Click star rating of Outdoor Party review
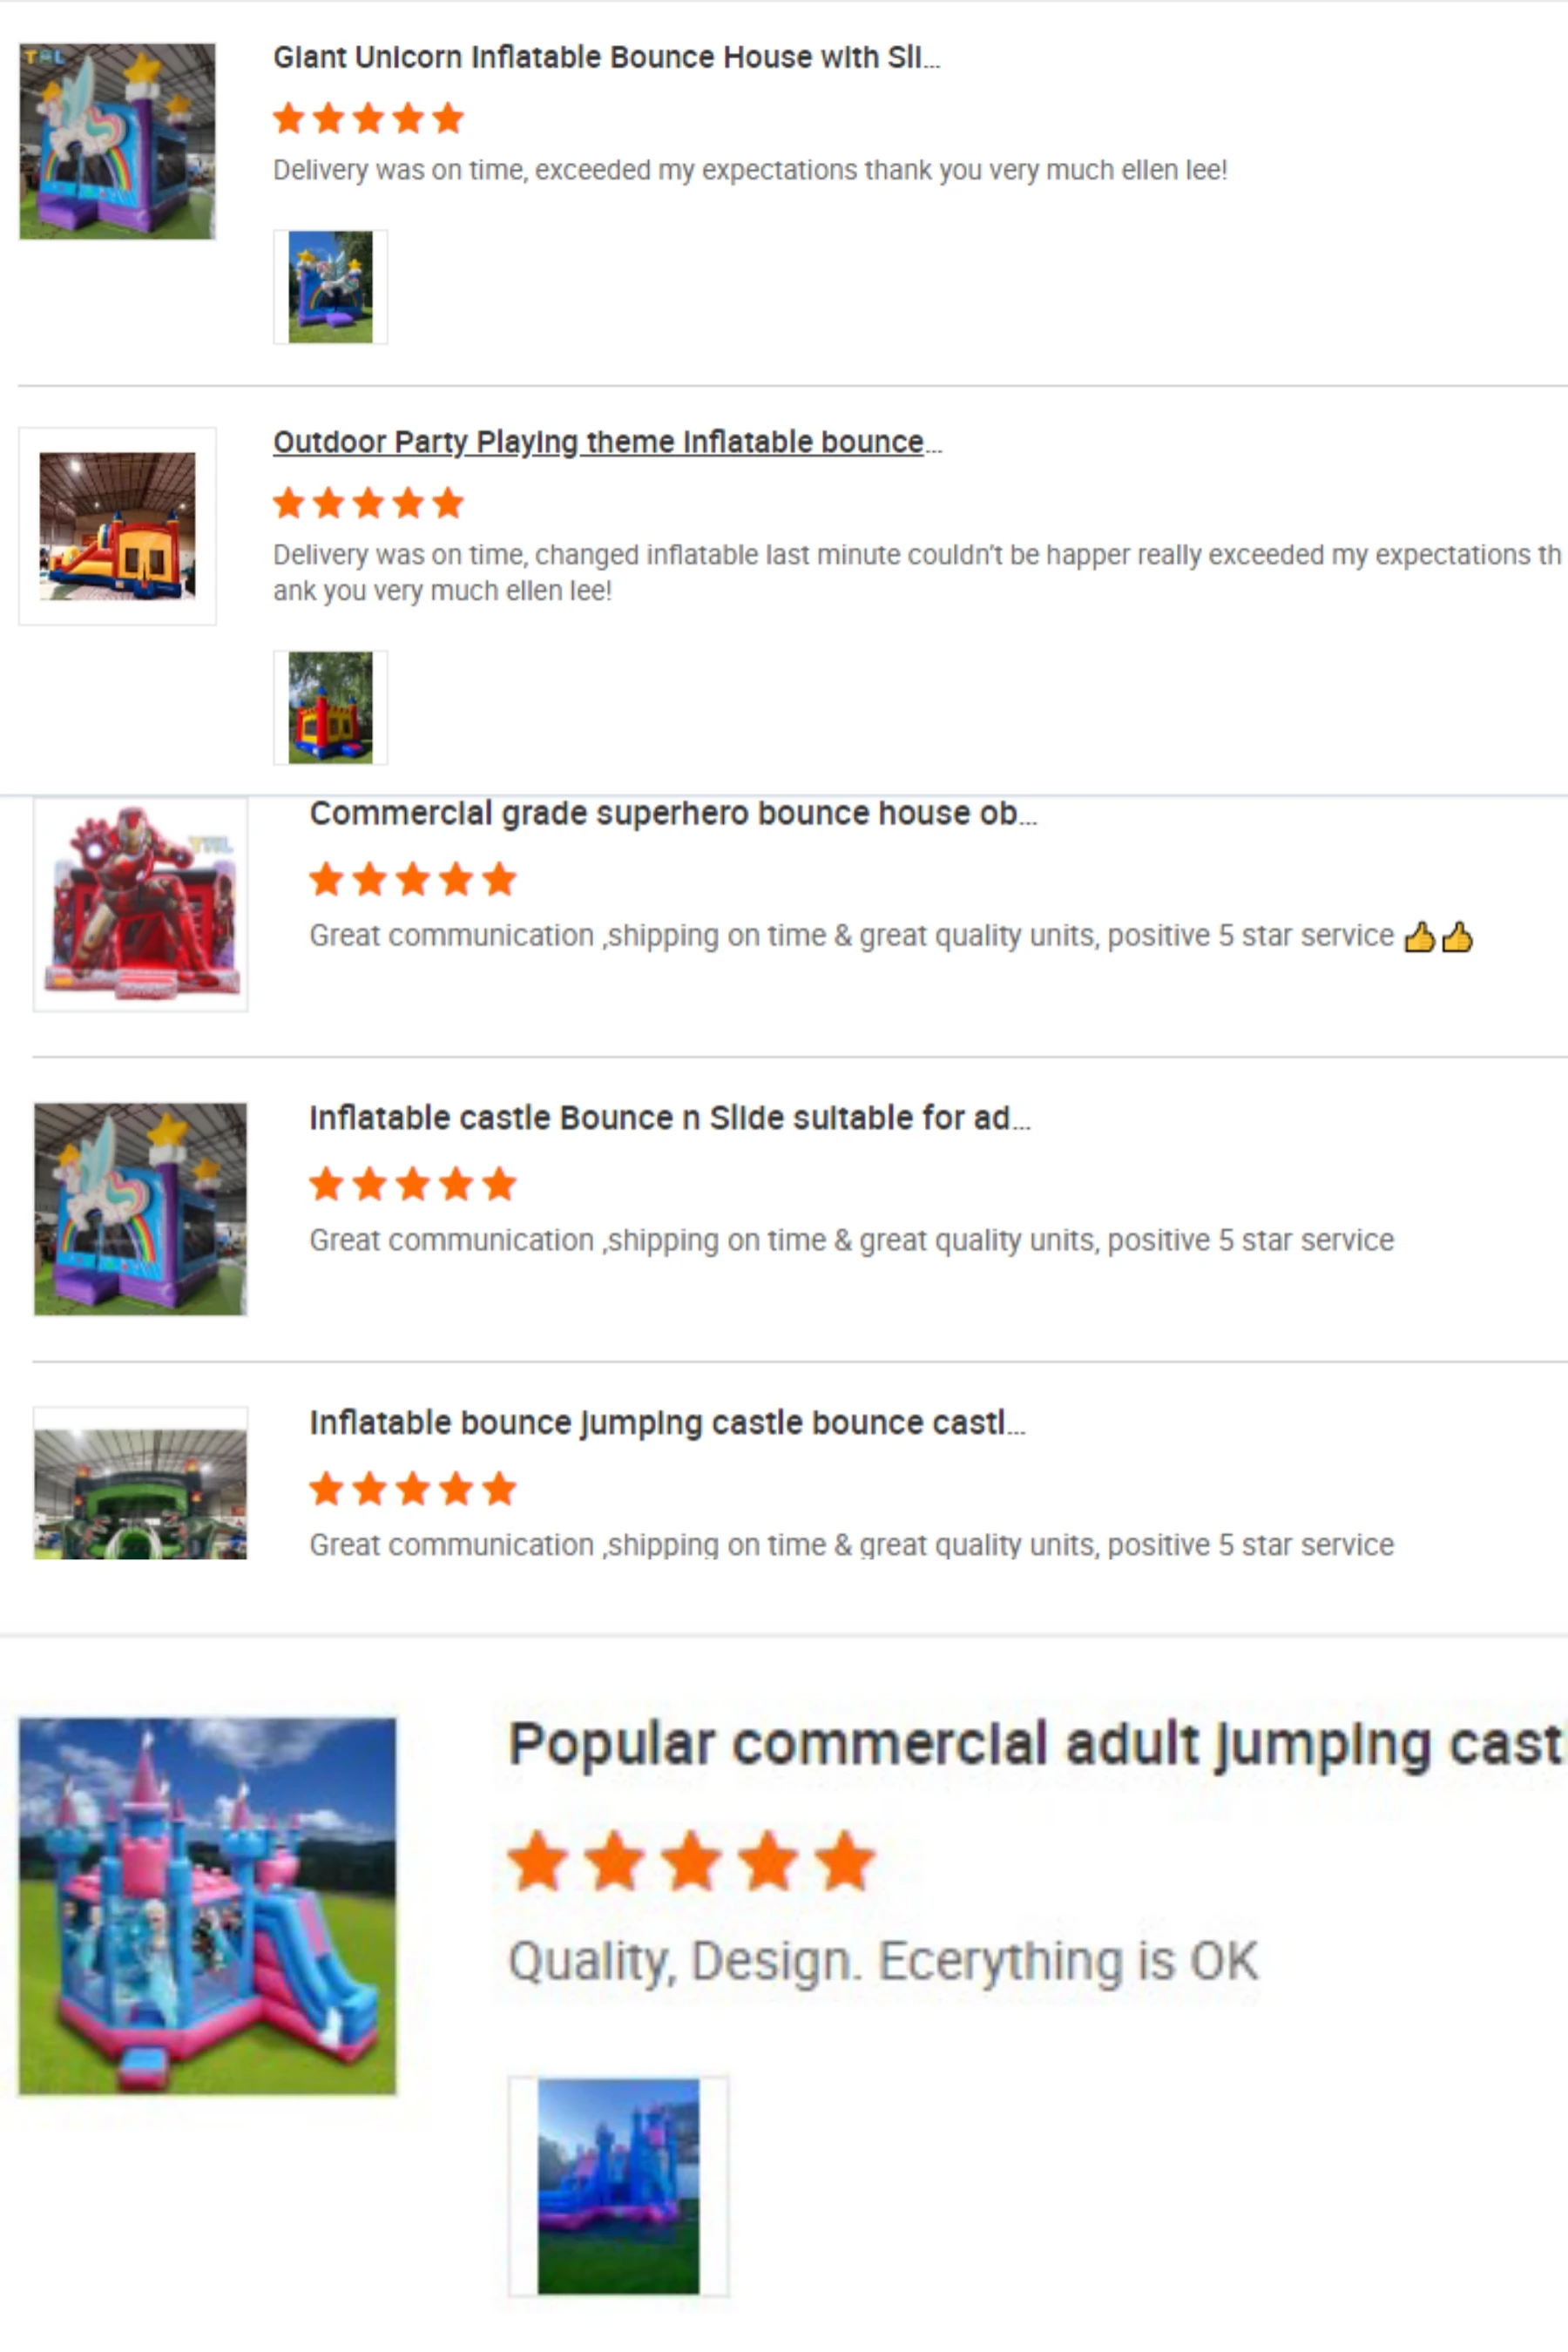 coord(368,503)
